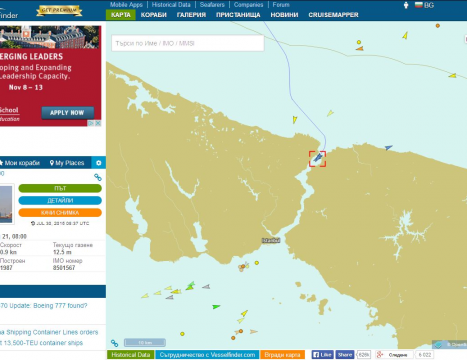Click the green ПЪТ button
This screenshot has width=467, height=360.
60,188
